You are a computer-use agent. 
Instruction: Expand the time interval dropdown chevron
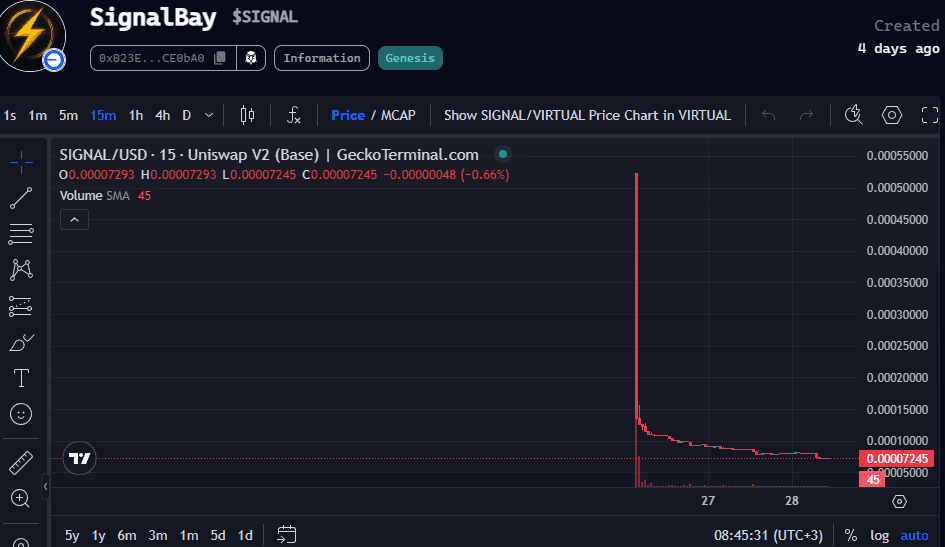coord(209,115)
